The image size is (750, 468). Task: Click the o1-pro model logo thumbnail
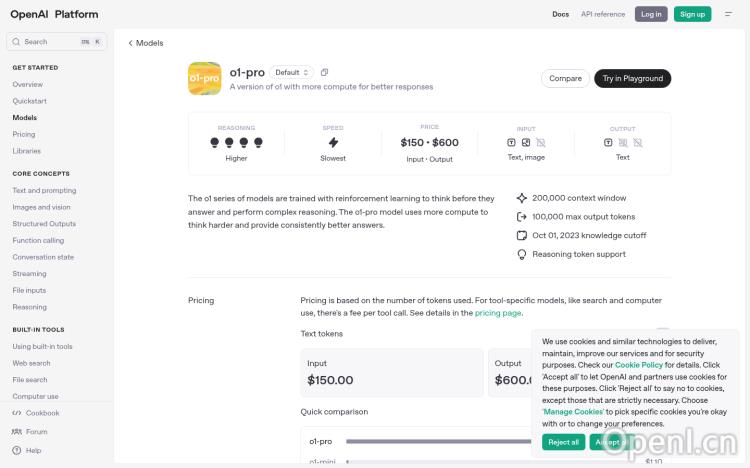point(205,78)
